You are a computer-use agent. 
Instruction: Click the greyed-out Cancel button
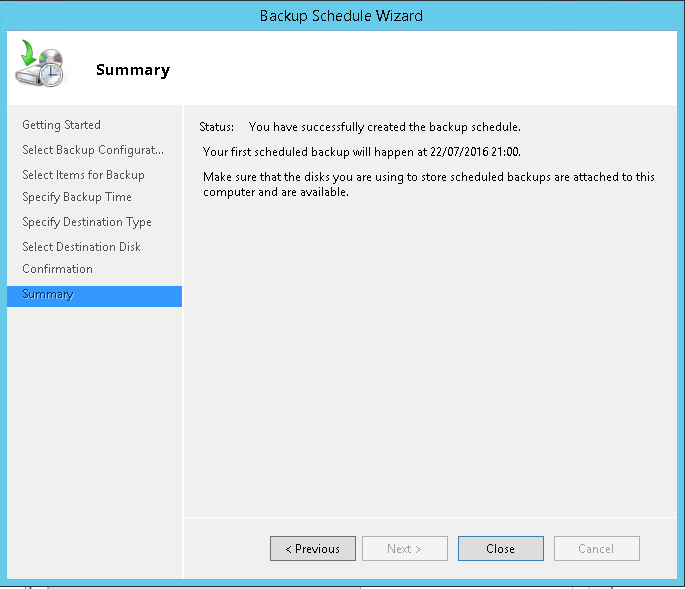(x=597, y=548)
